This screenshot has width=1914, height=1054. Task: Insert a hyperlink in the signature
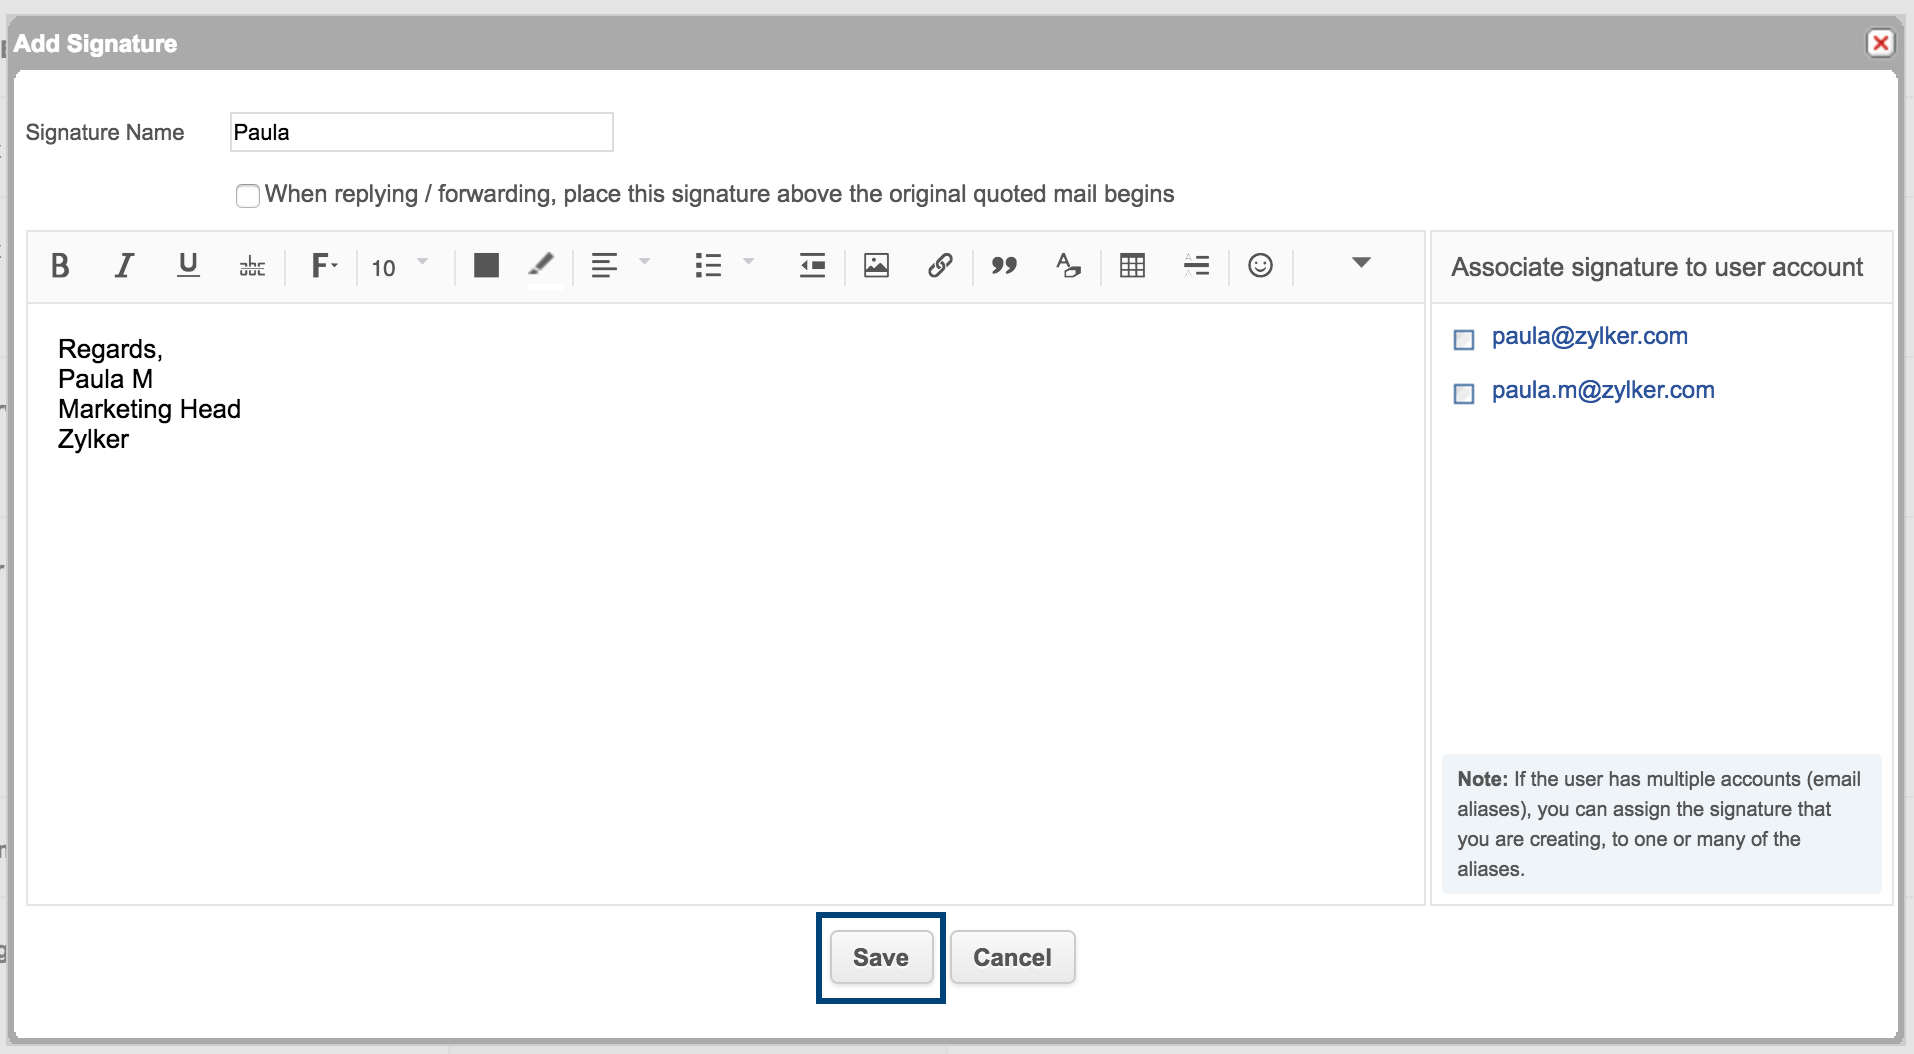[x=940, y=266]
